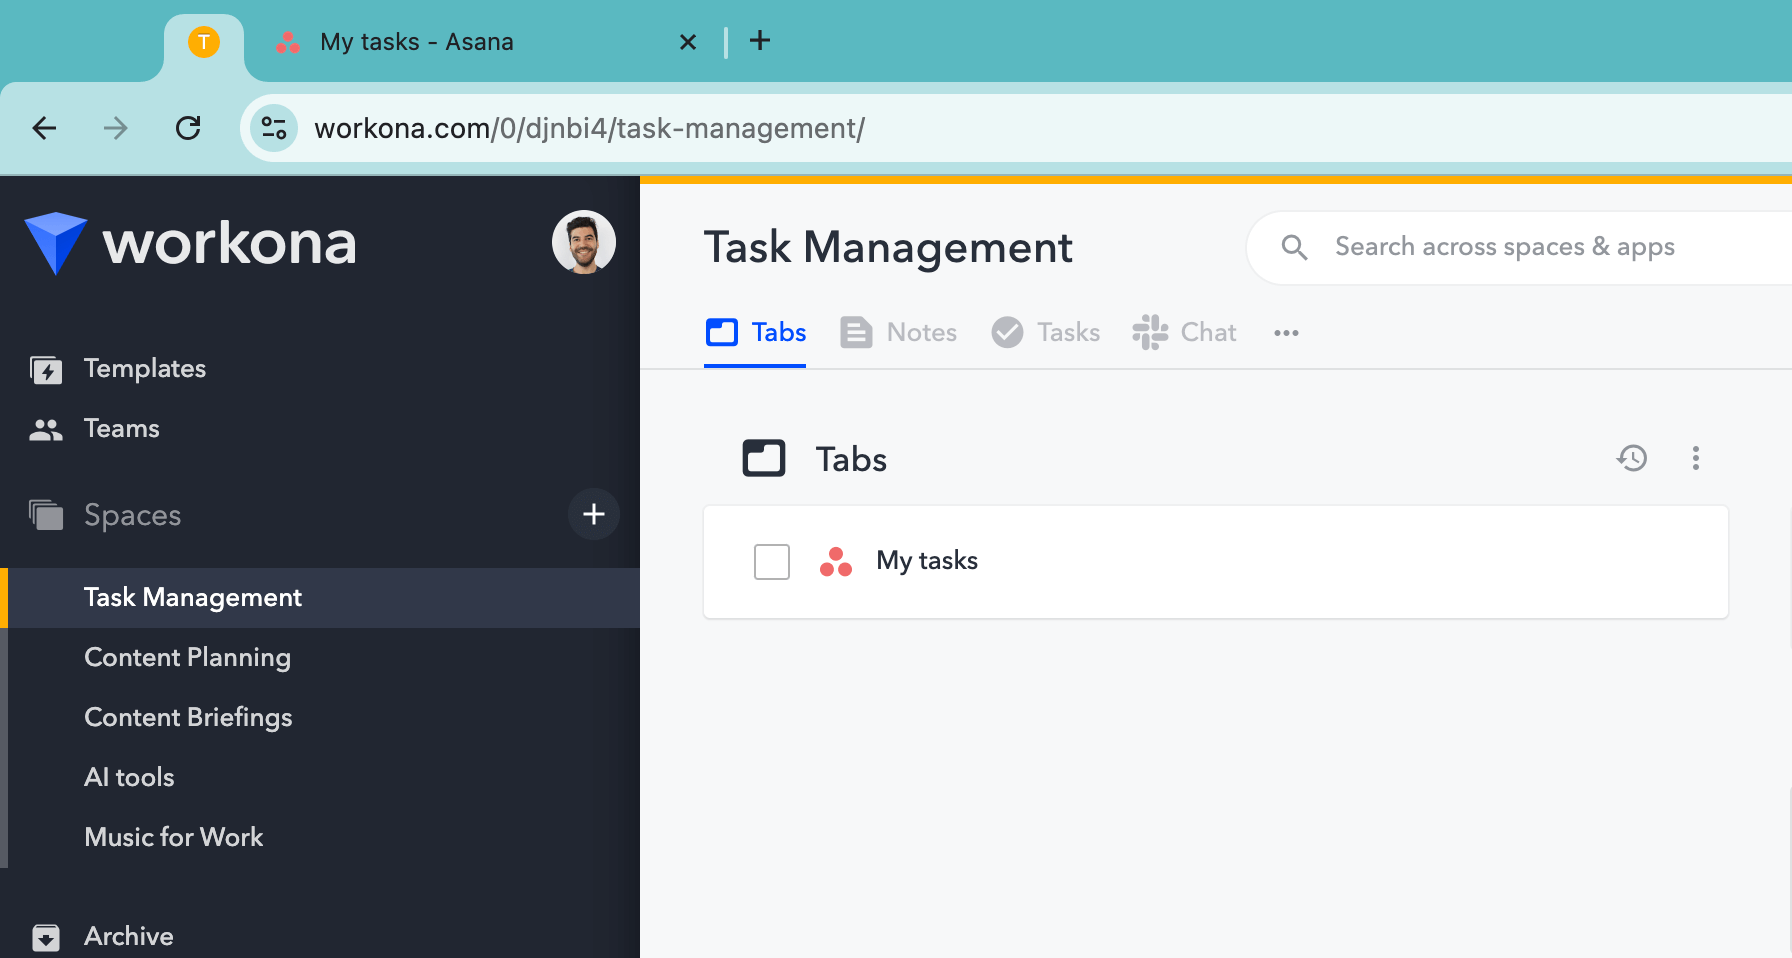Switch to the Tasks tab
The image size is (1792, 958).
click(1045, 333)
